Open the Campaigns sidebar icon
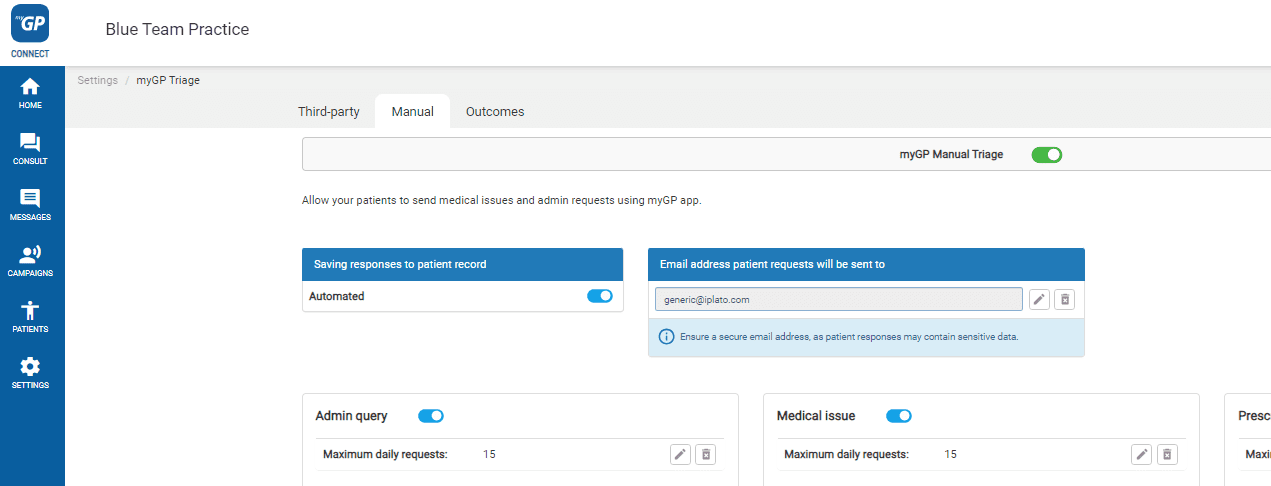Viewport: 1271px width, 486px height. pos(30,261)
